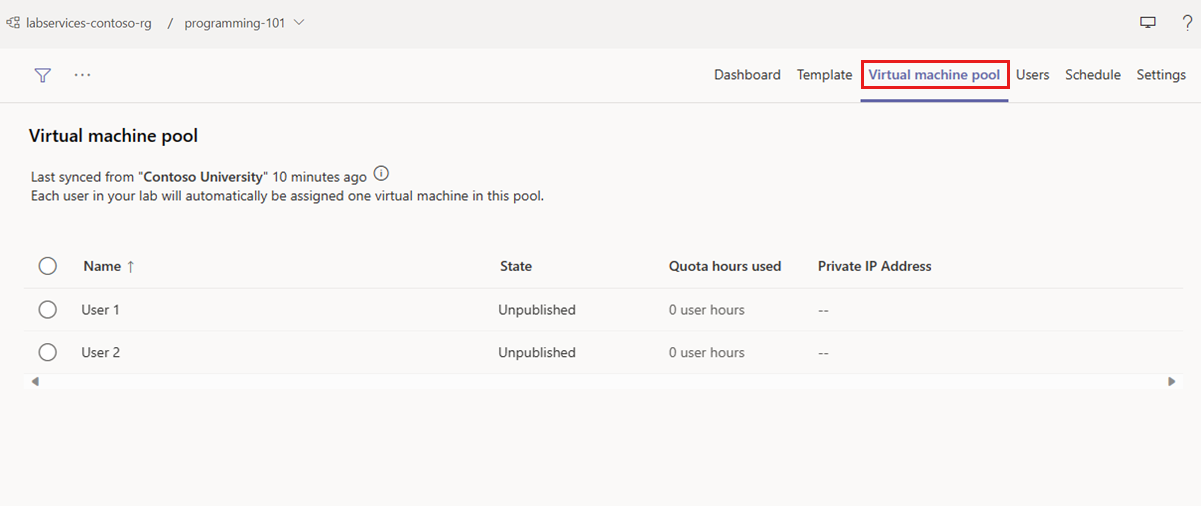Switch to the Dashboard tab

coord(747,75)
